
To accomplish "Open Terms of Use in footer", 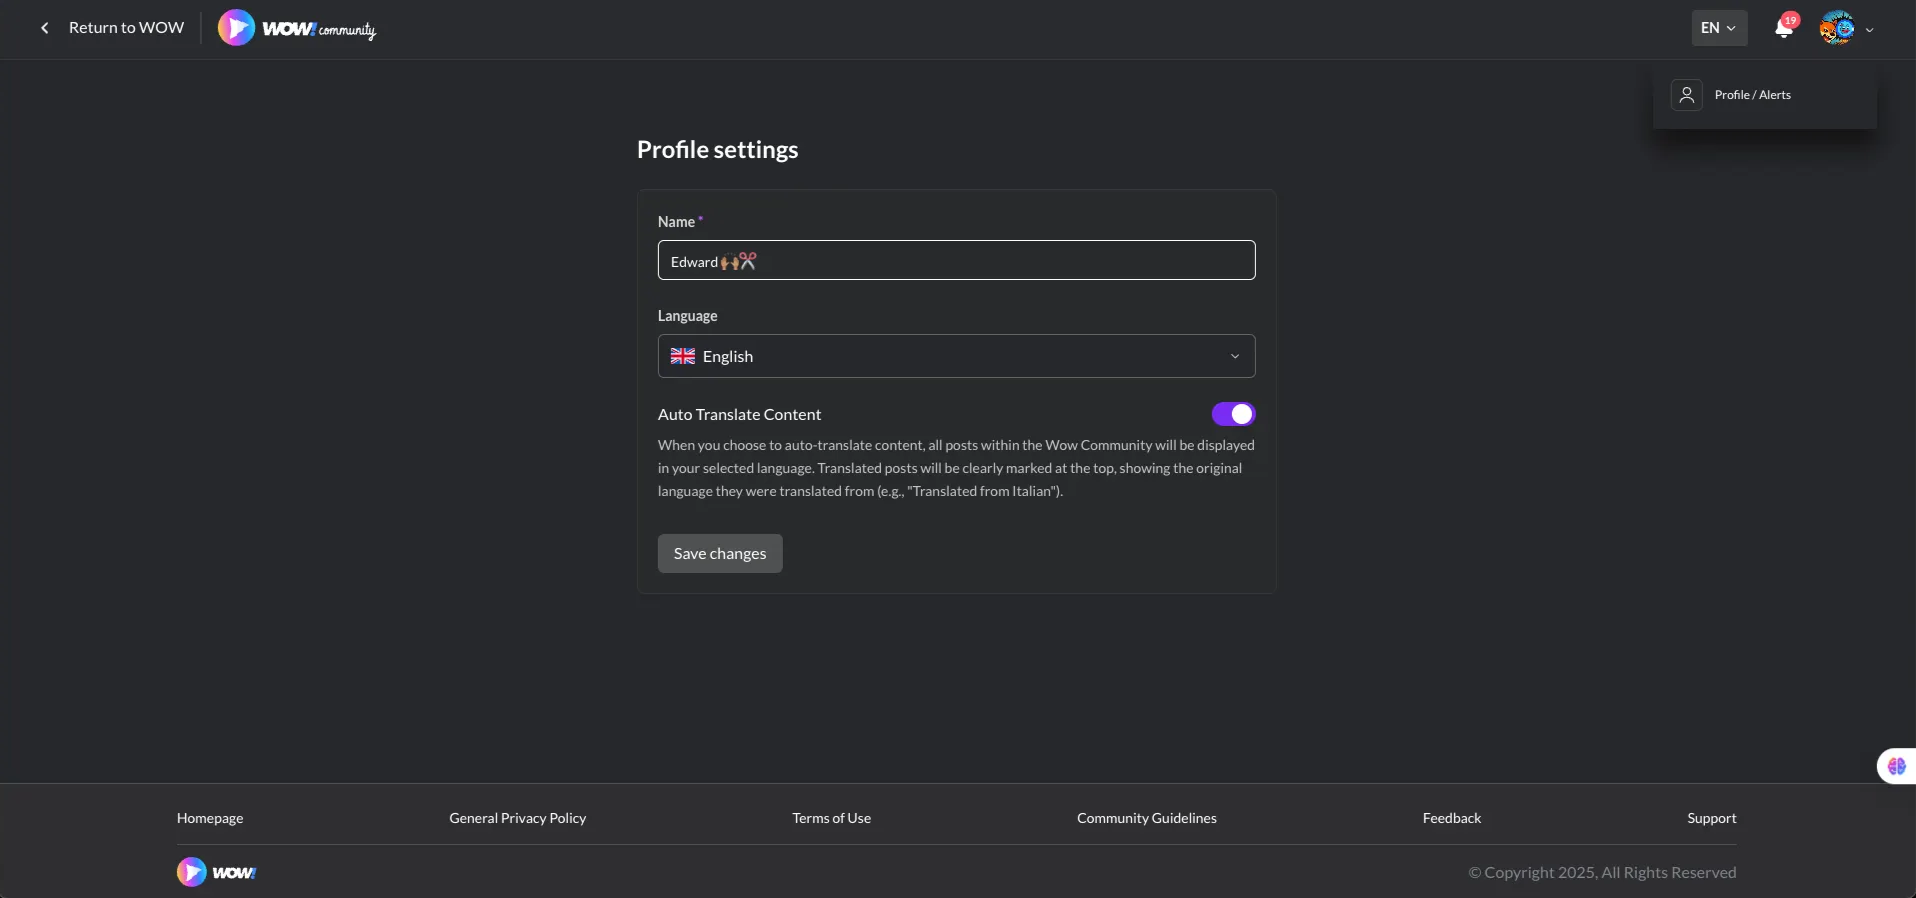I will [x=831, y=818].
